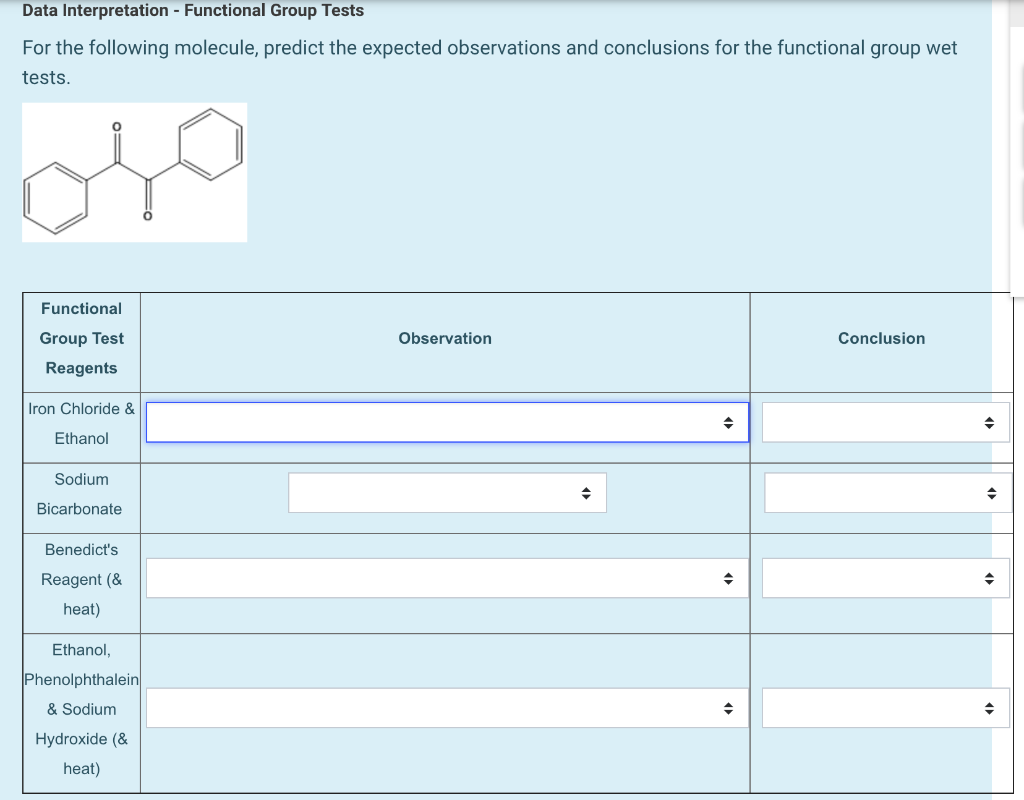Viewport: 1024px width, 800px height.
Task: Click the Observation column header
Action: (445, 338)
